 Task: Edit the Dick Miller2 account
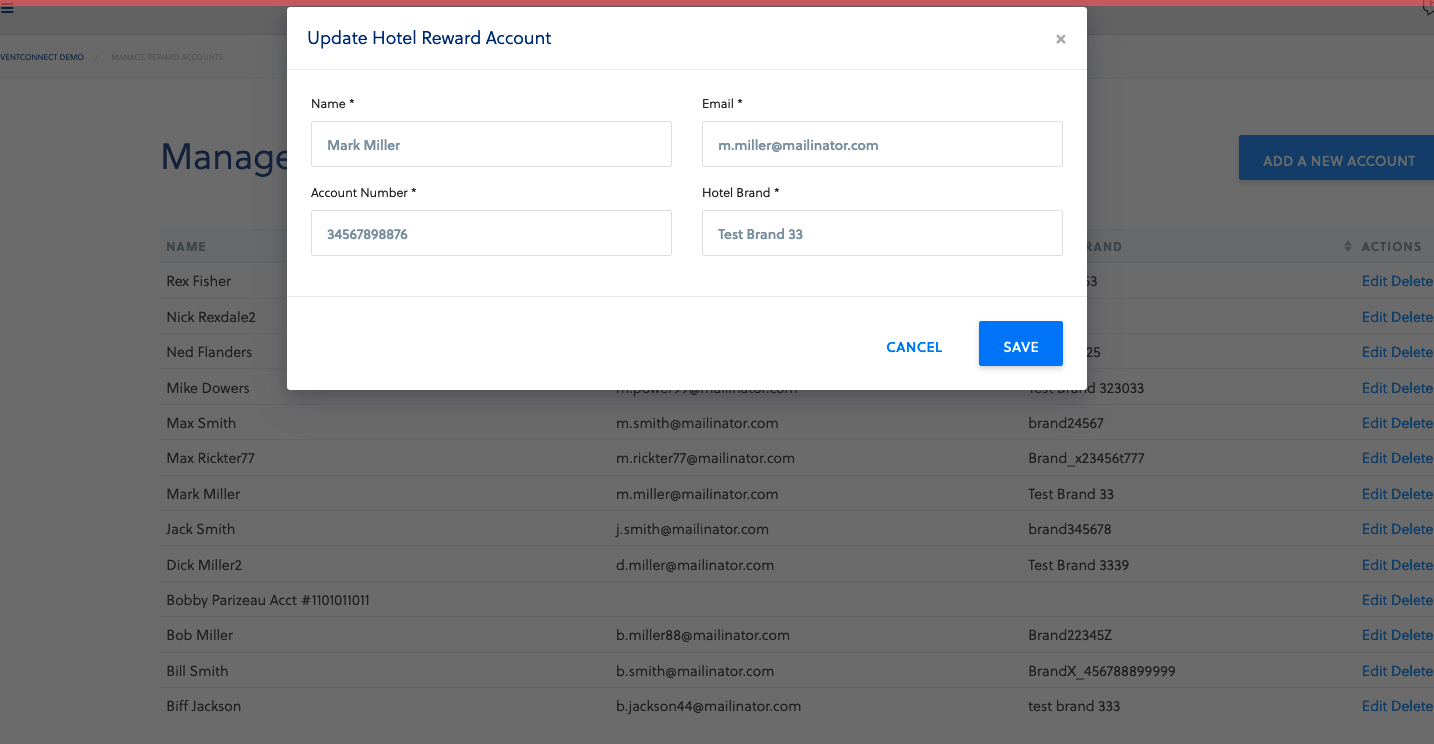point(1374,565)
